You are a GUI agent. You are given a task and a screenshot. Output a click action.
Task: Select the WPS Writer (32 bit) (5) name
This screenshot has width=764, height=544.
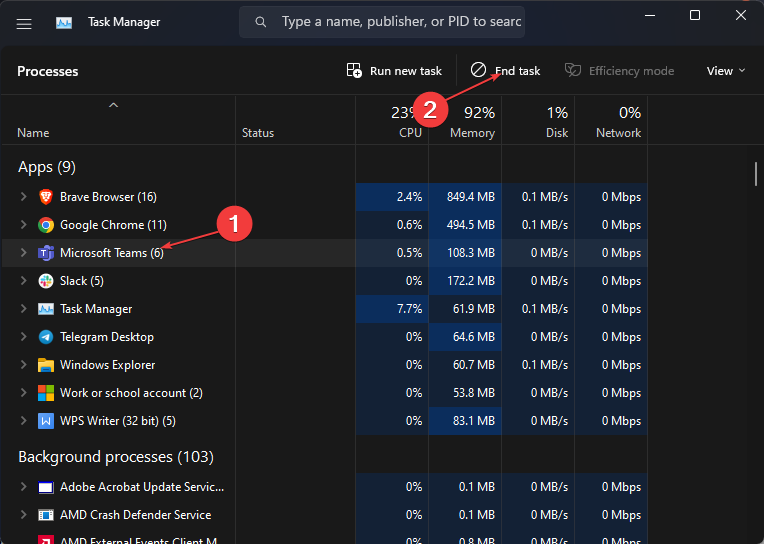(117, 421)
